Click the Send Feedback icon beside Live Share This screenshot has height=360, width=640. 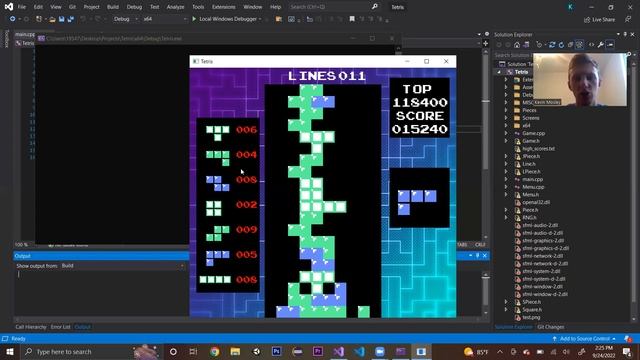[x=628, y=20]
